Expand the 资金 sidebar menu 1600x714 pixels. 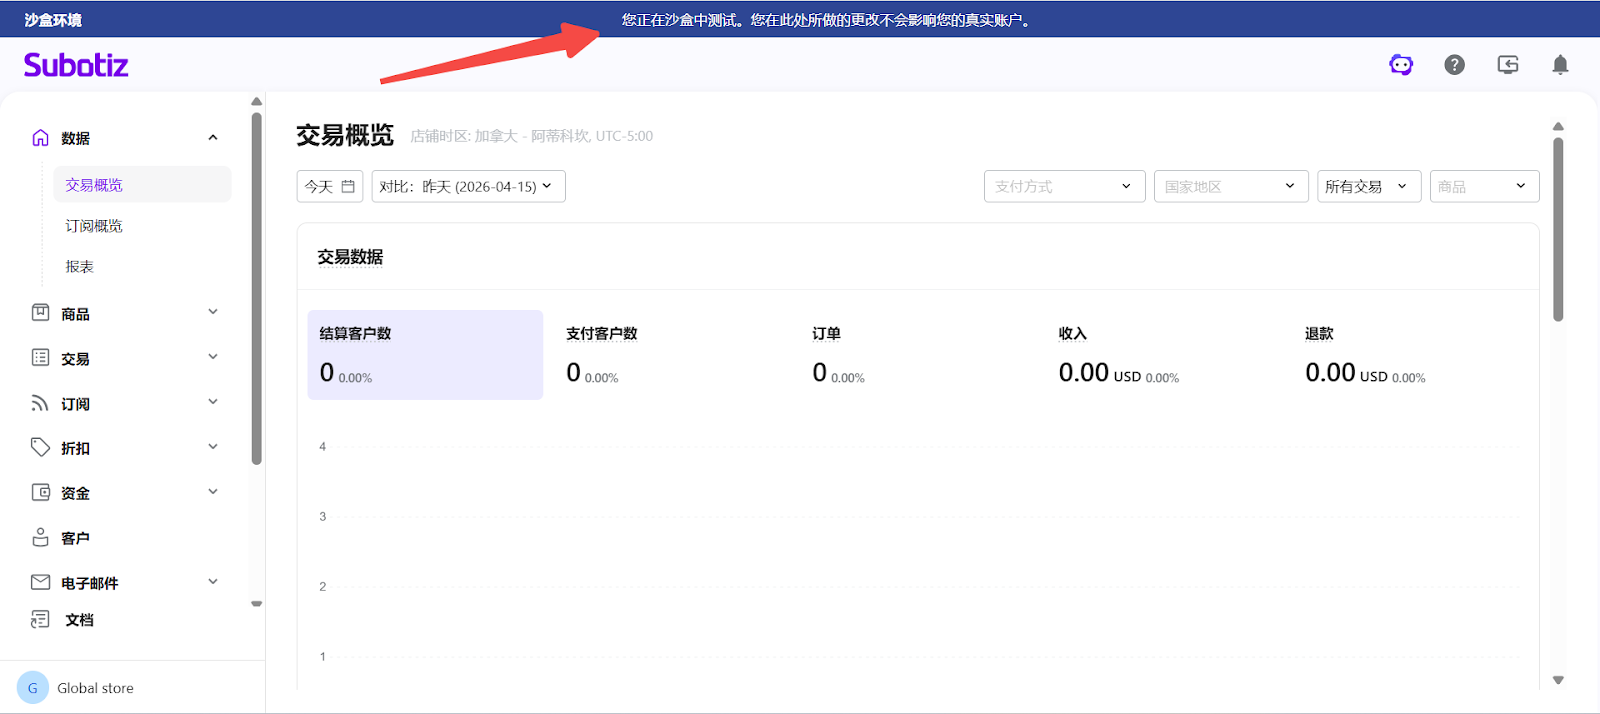[213, 492]
